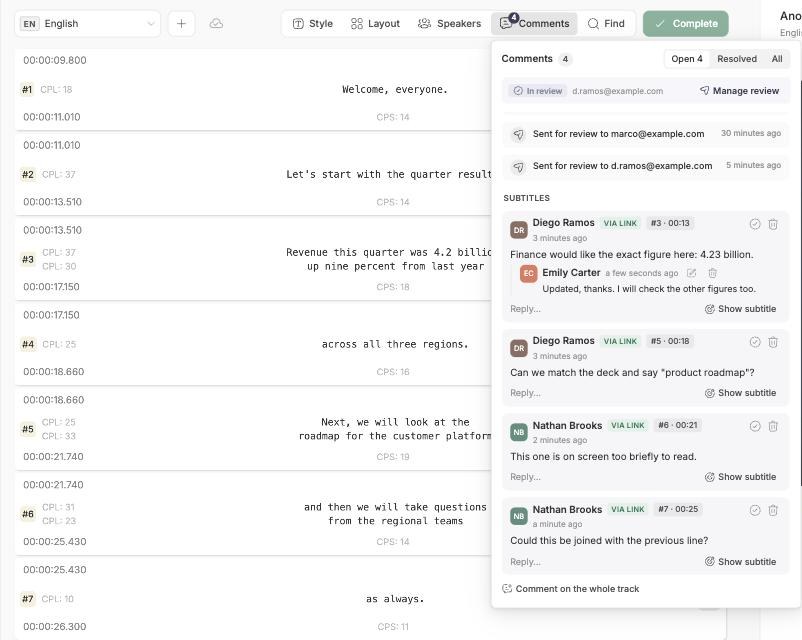Resolve Diego Ramos comment on #3
The height and width of the screenshot is (640, 802).
tap(754, 224)
